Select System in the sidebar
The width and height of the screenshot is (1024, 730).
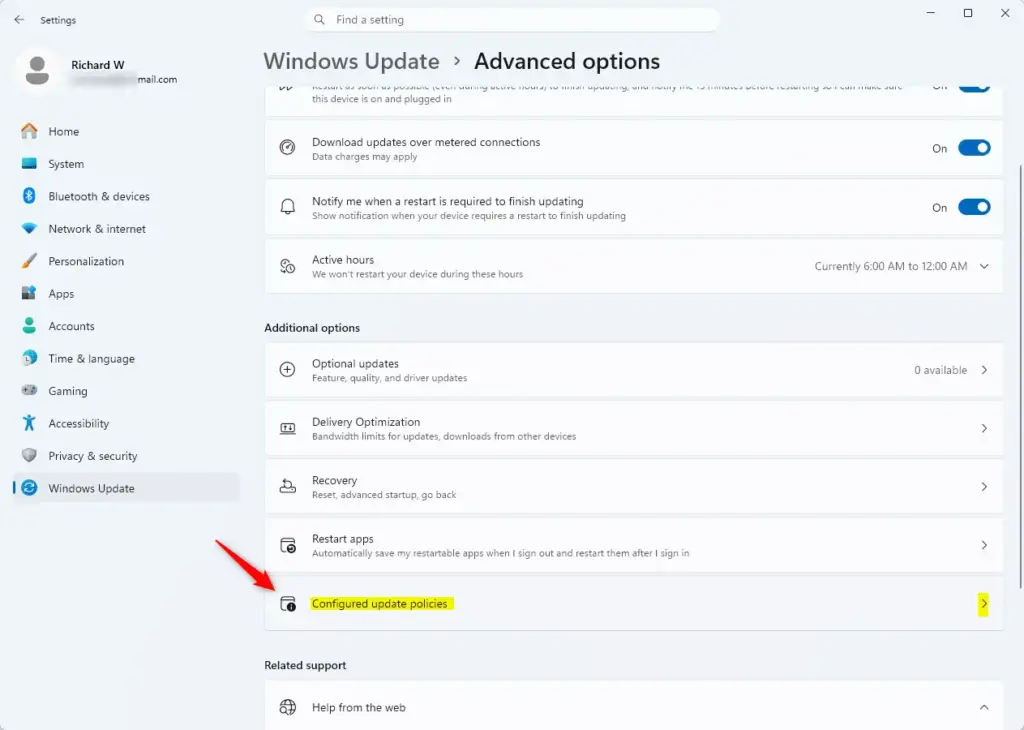click(x=127, y=164)
